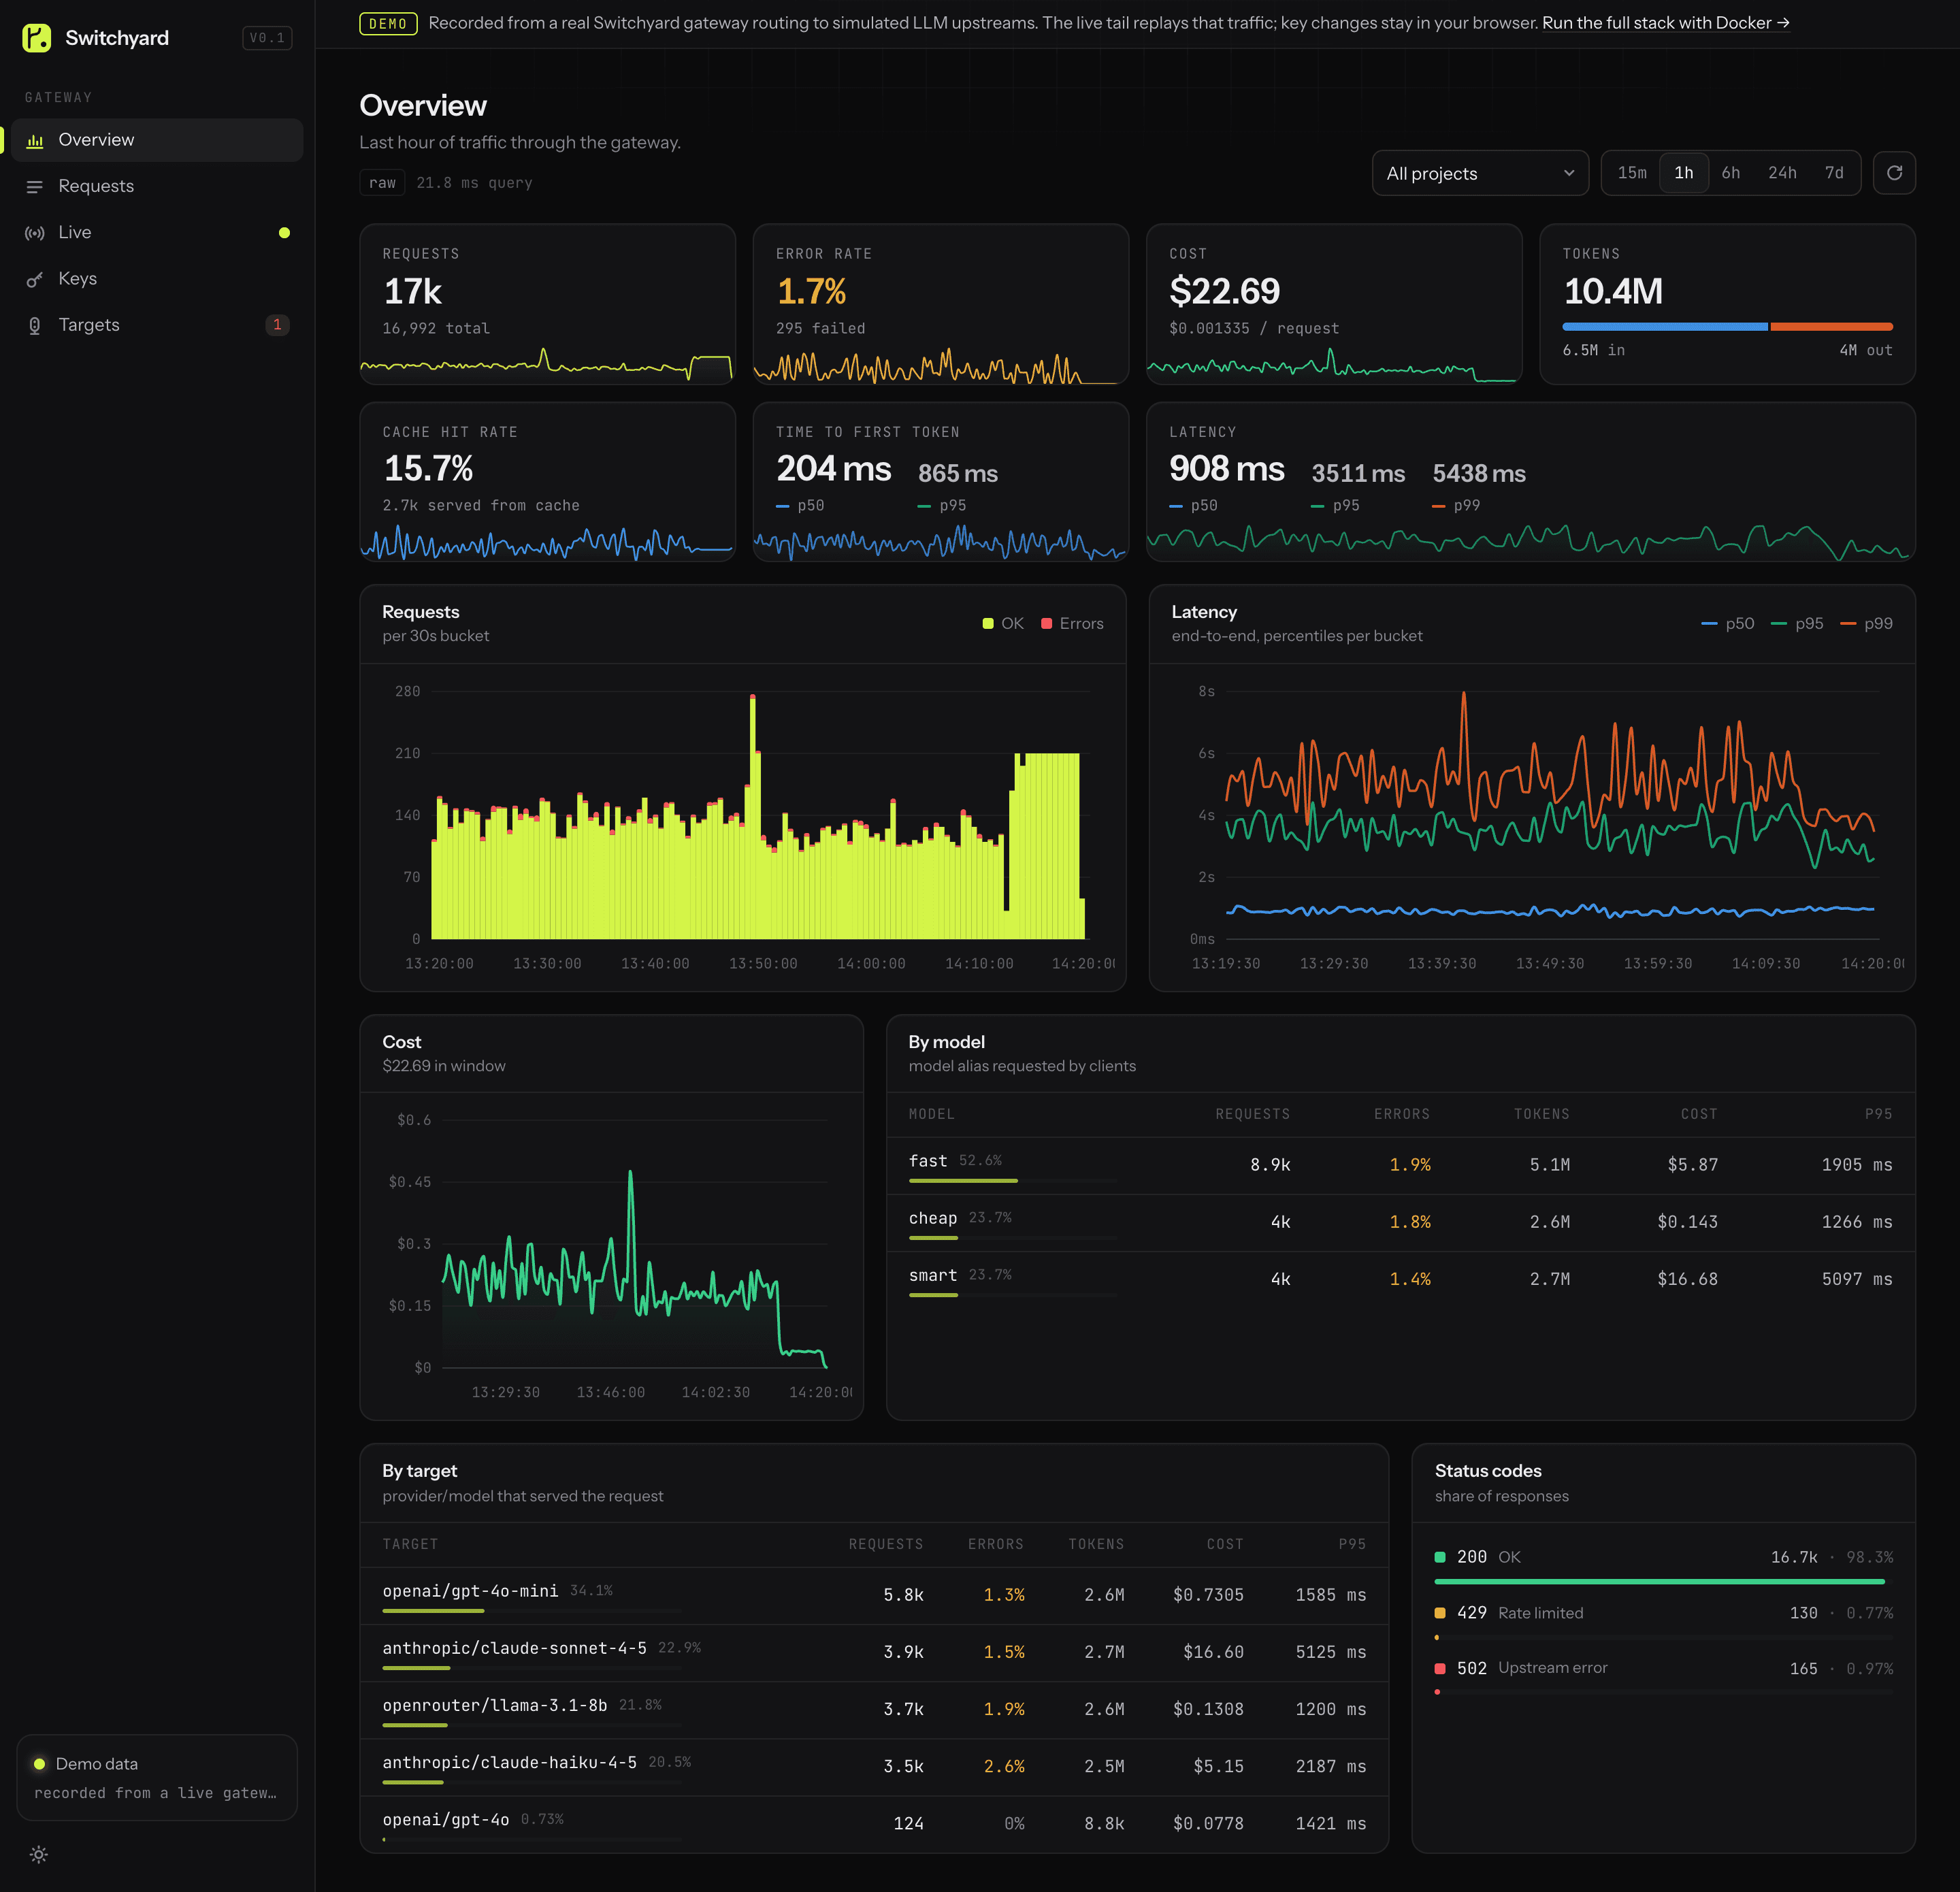This screenshot has width=1960, height=1892.
Task: Toggle the p50 legend in Latency chart
Action: [x=1728, y=624]
